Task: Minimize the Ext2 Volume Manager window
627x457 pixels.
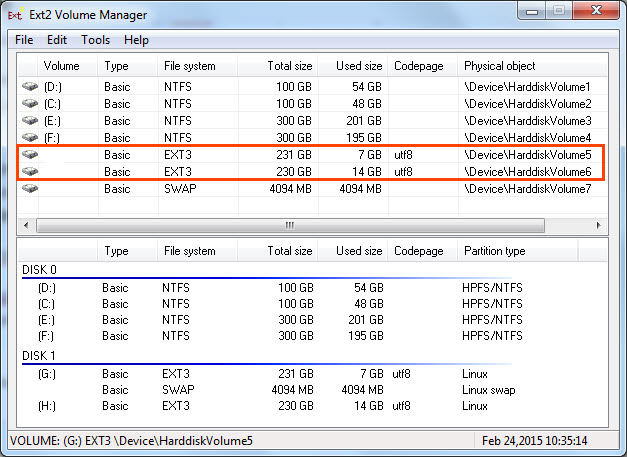Action: [x=532, y=11]
